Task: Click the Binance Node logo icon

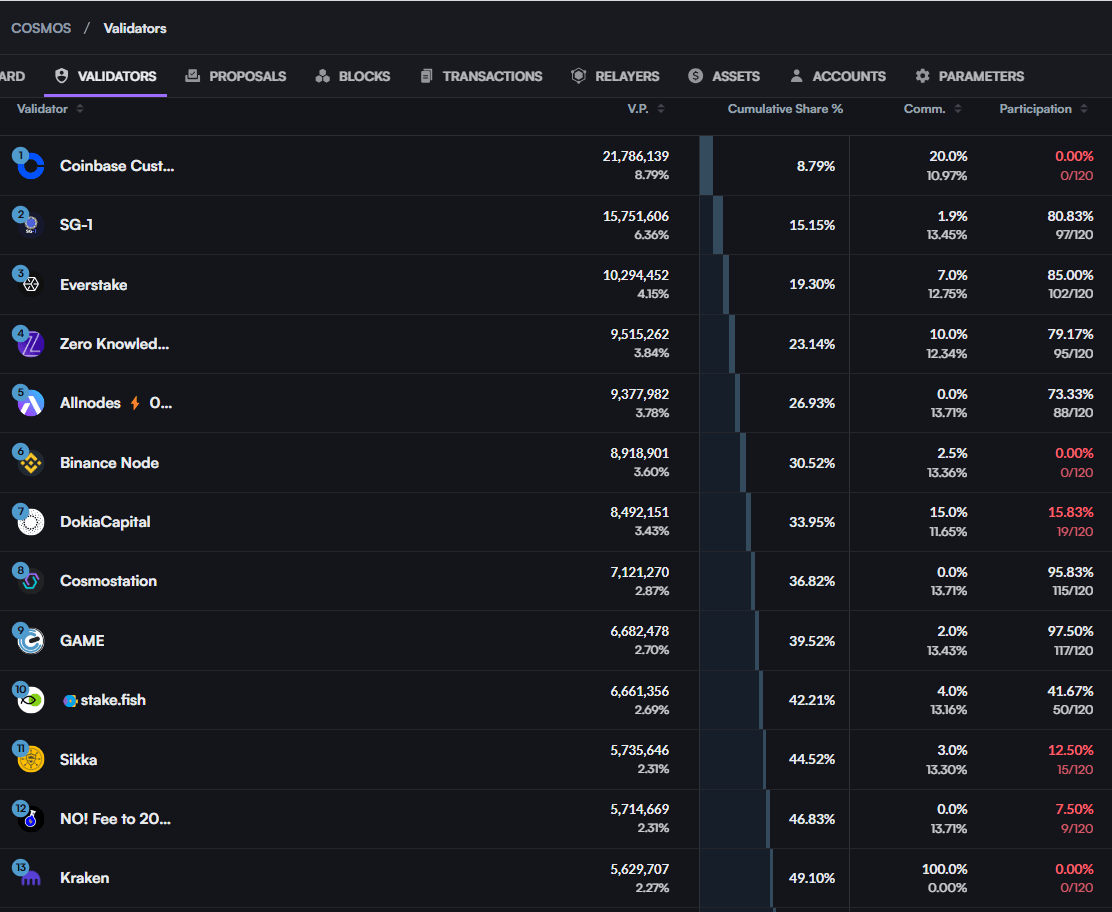Action: click(x=30, y=463)
